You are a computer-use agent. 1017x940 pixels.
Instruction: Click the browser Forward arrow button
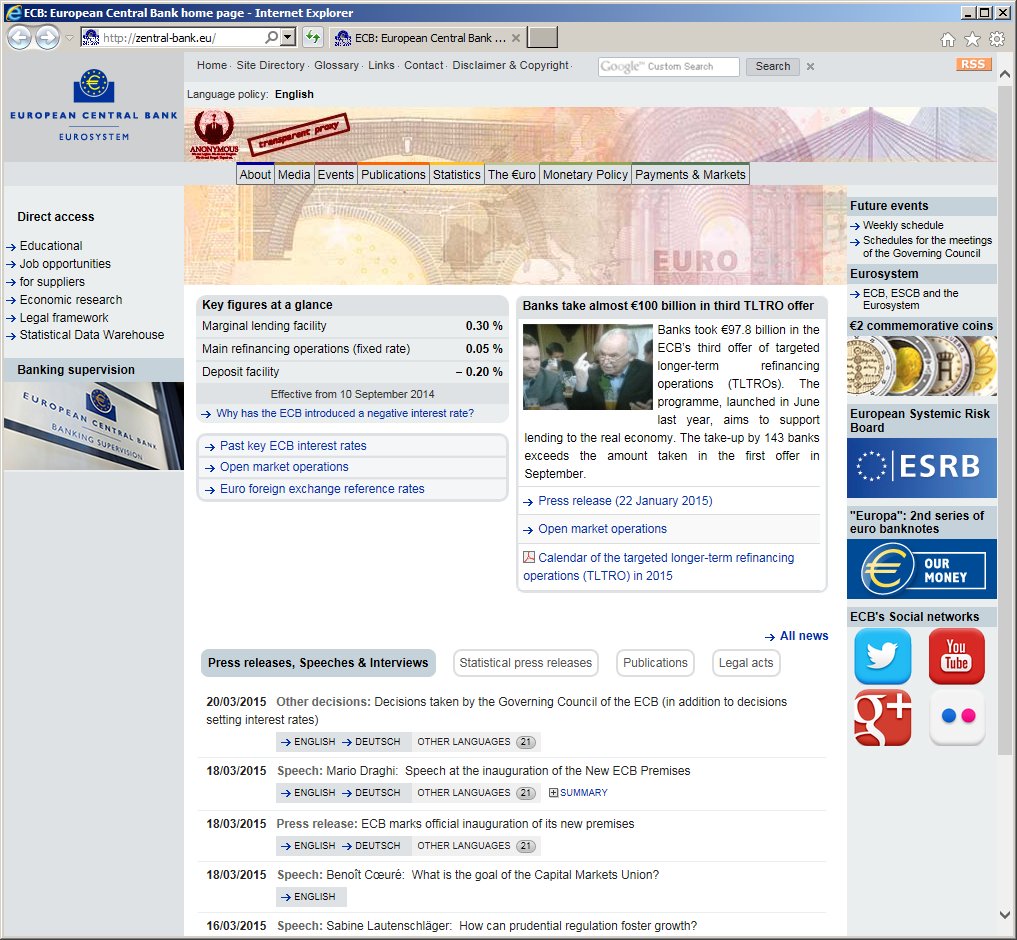[x=47, y=38]
